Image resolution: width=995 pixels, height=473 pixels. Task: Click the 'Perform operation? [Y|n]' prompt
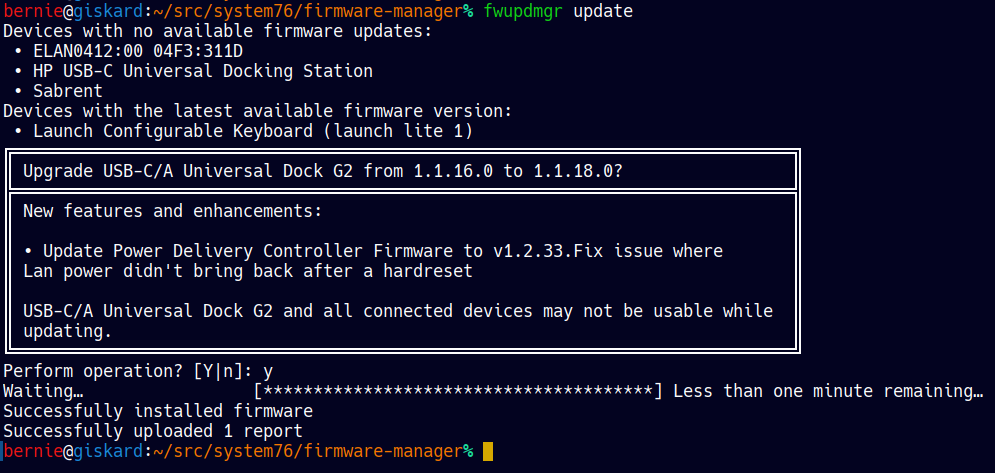click(x=128, y=371)
